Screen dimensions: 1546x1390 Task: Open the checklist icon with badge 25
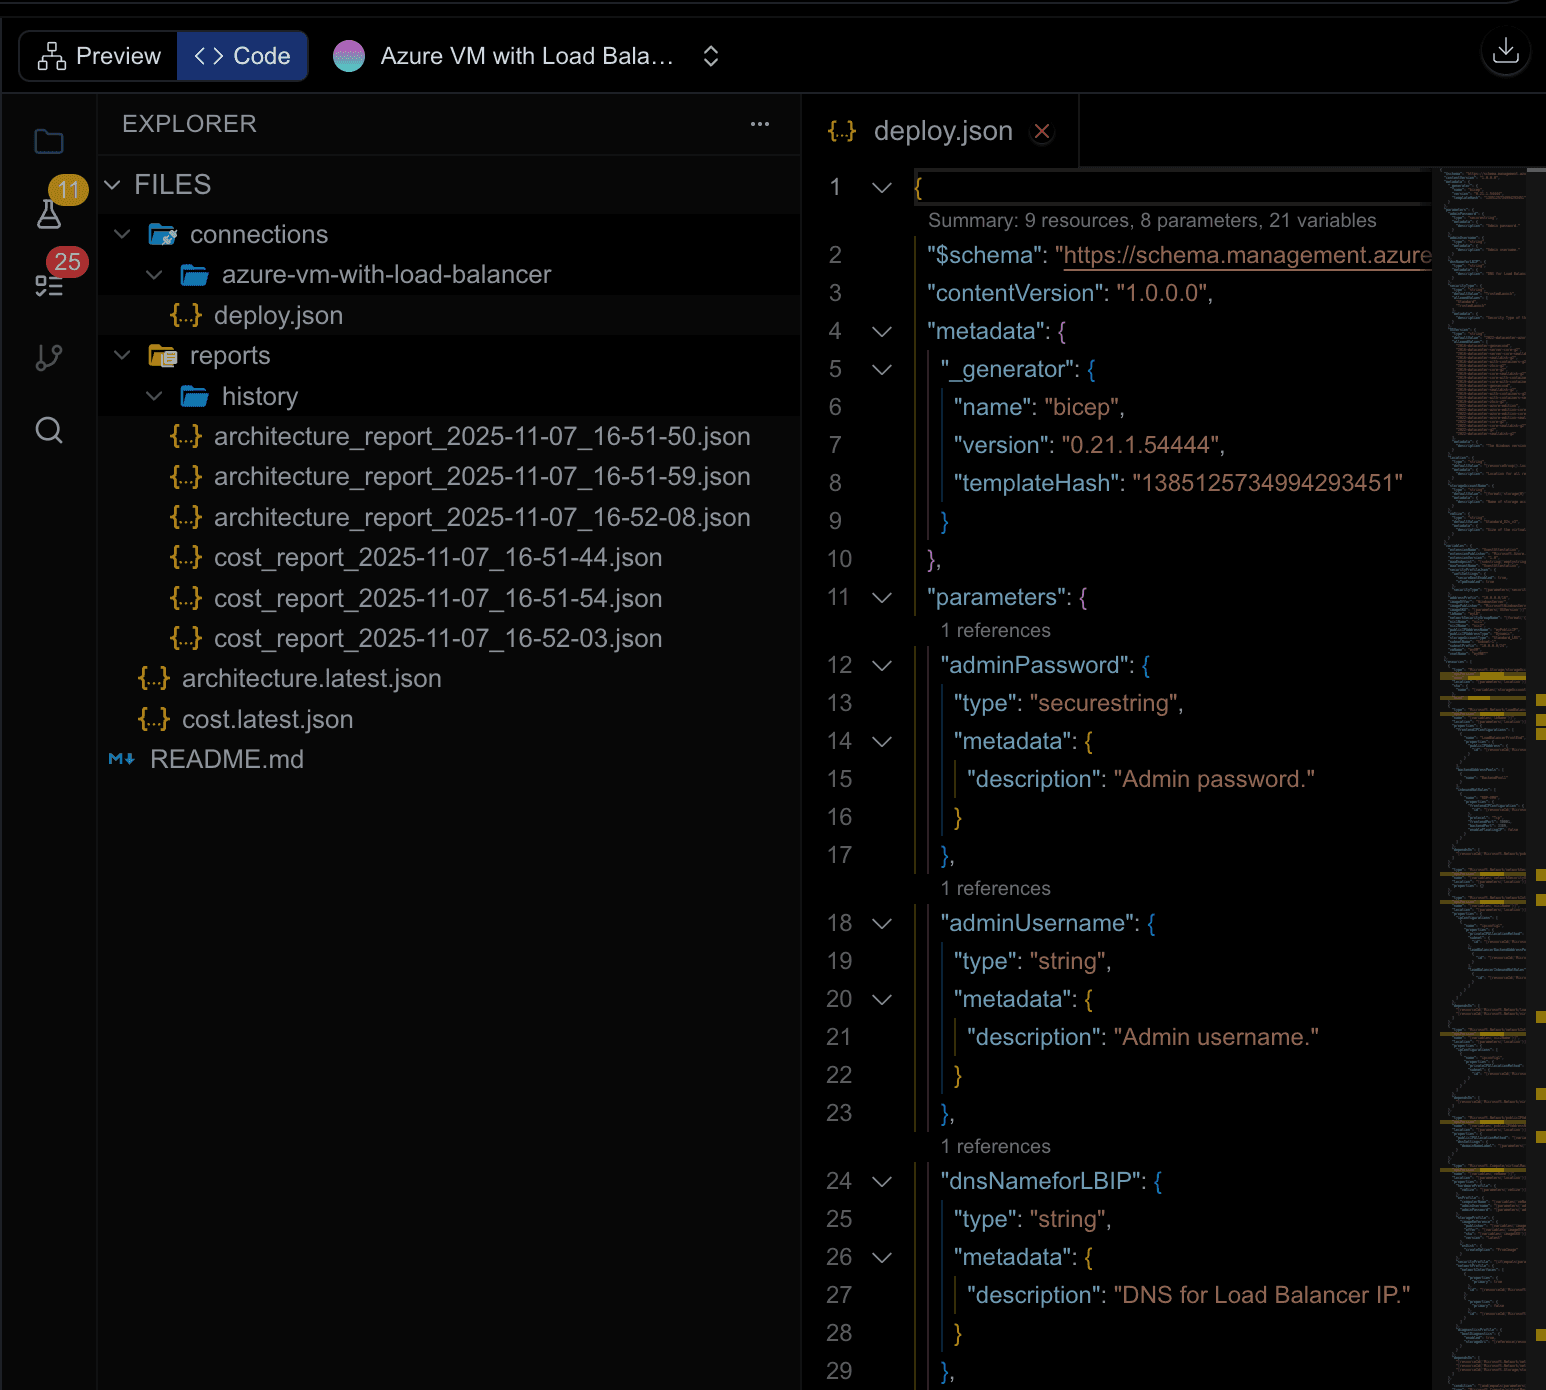coord(49,286)
